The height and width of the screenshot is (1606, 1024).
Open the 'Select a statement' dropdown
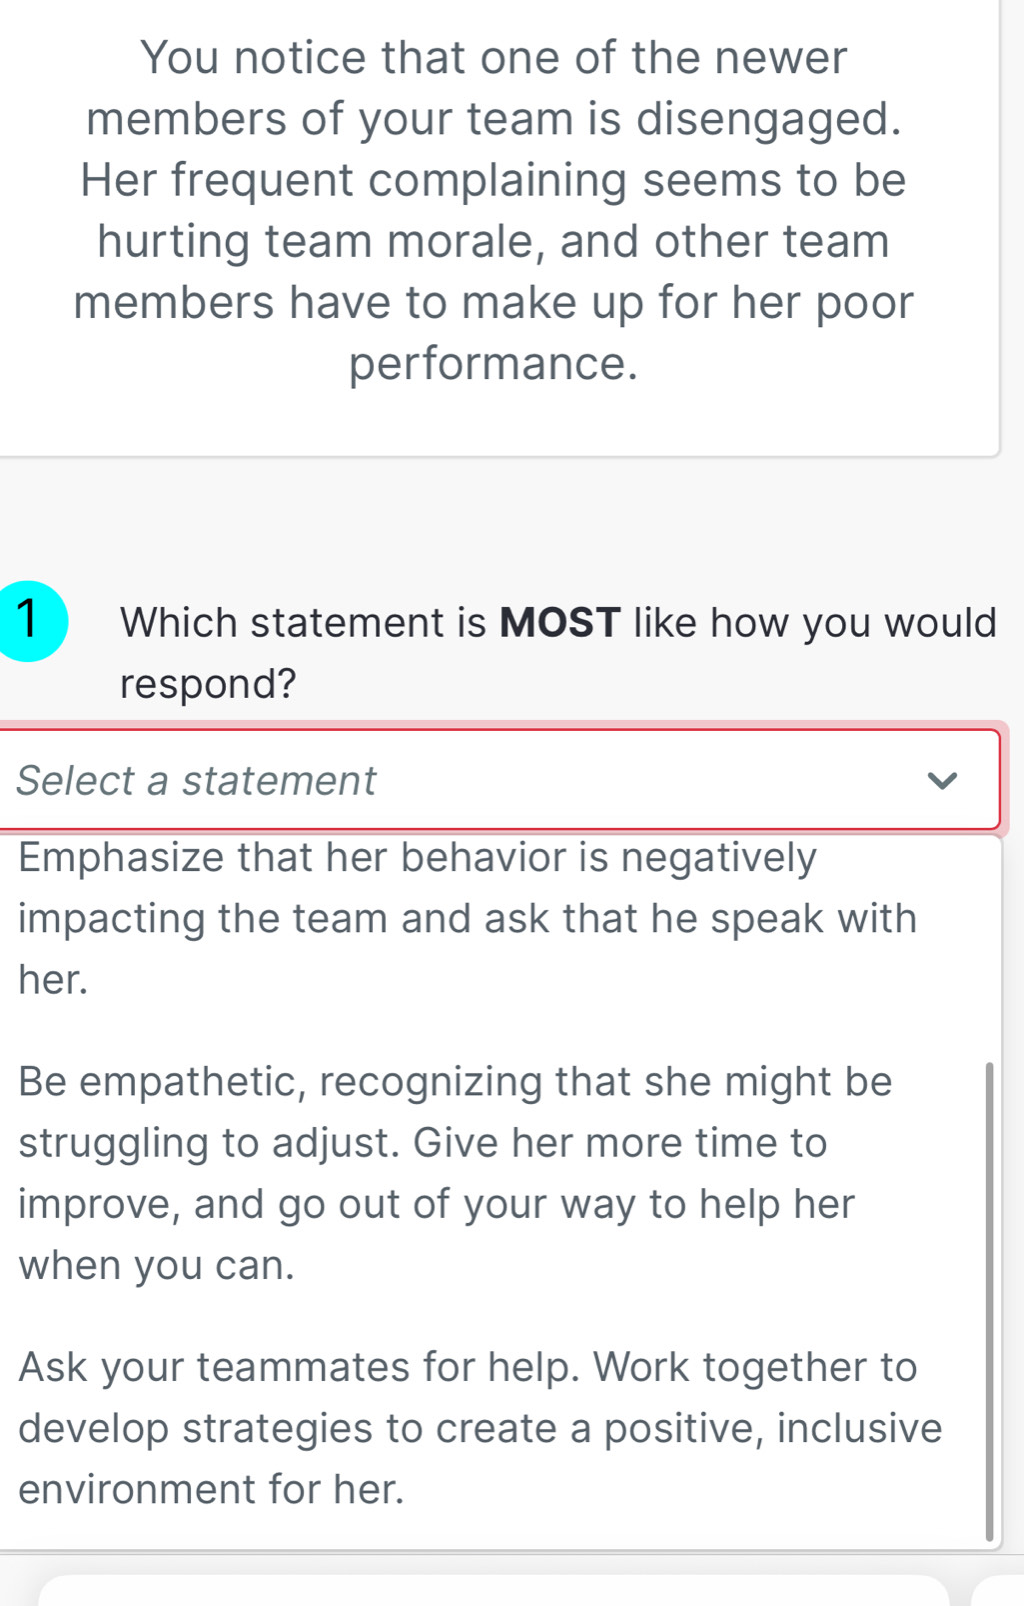point(400,780)
